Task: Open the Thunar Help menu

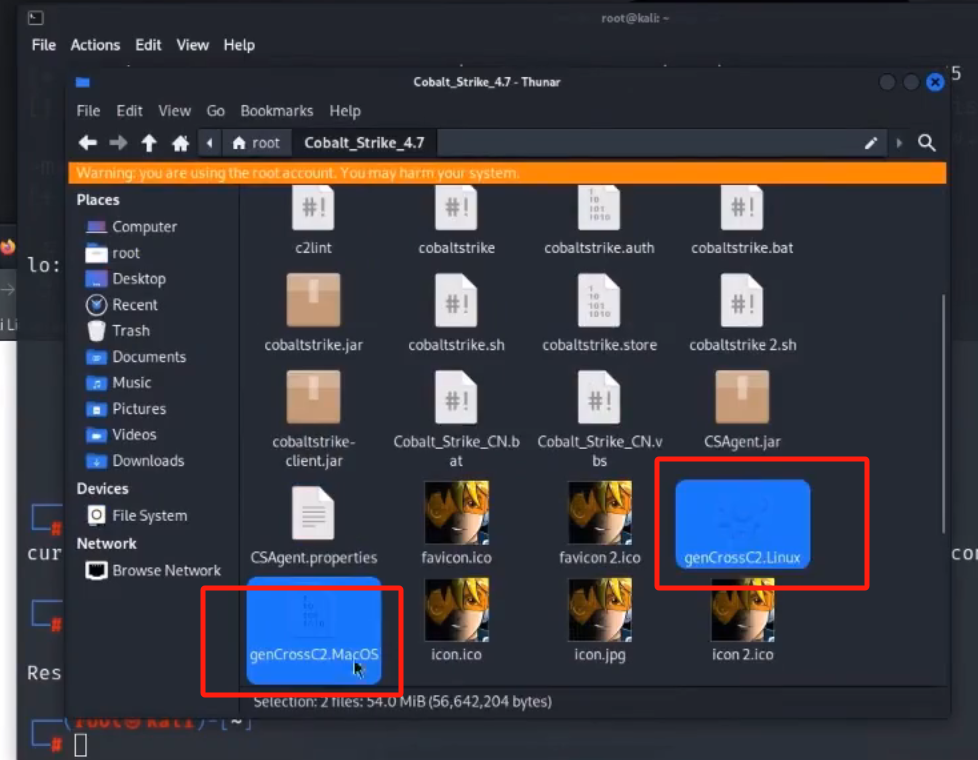Action: pyautogui.click(x=345, y=111)
